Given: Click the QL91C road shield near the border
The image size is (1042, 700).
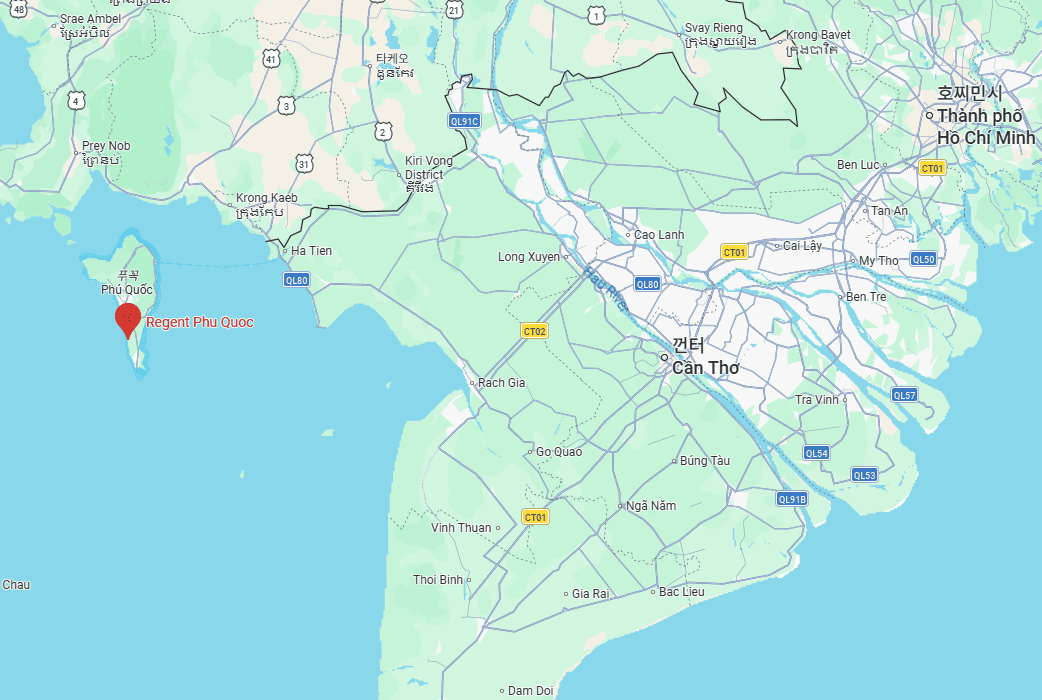Looking at the screenshot, I should (465, 121).
